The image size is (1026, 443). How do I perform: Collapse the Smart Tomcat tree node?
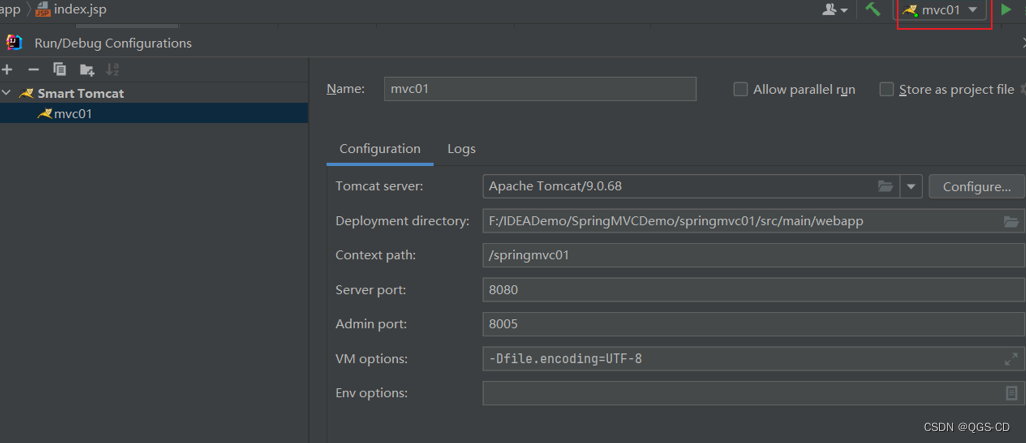tap(7, 93)
